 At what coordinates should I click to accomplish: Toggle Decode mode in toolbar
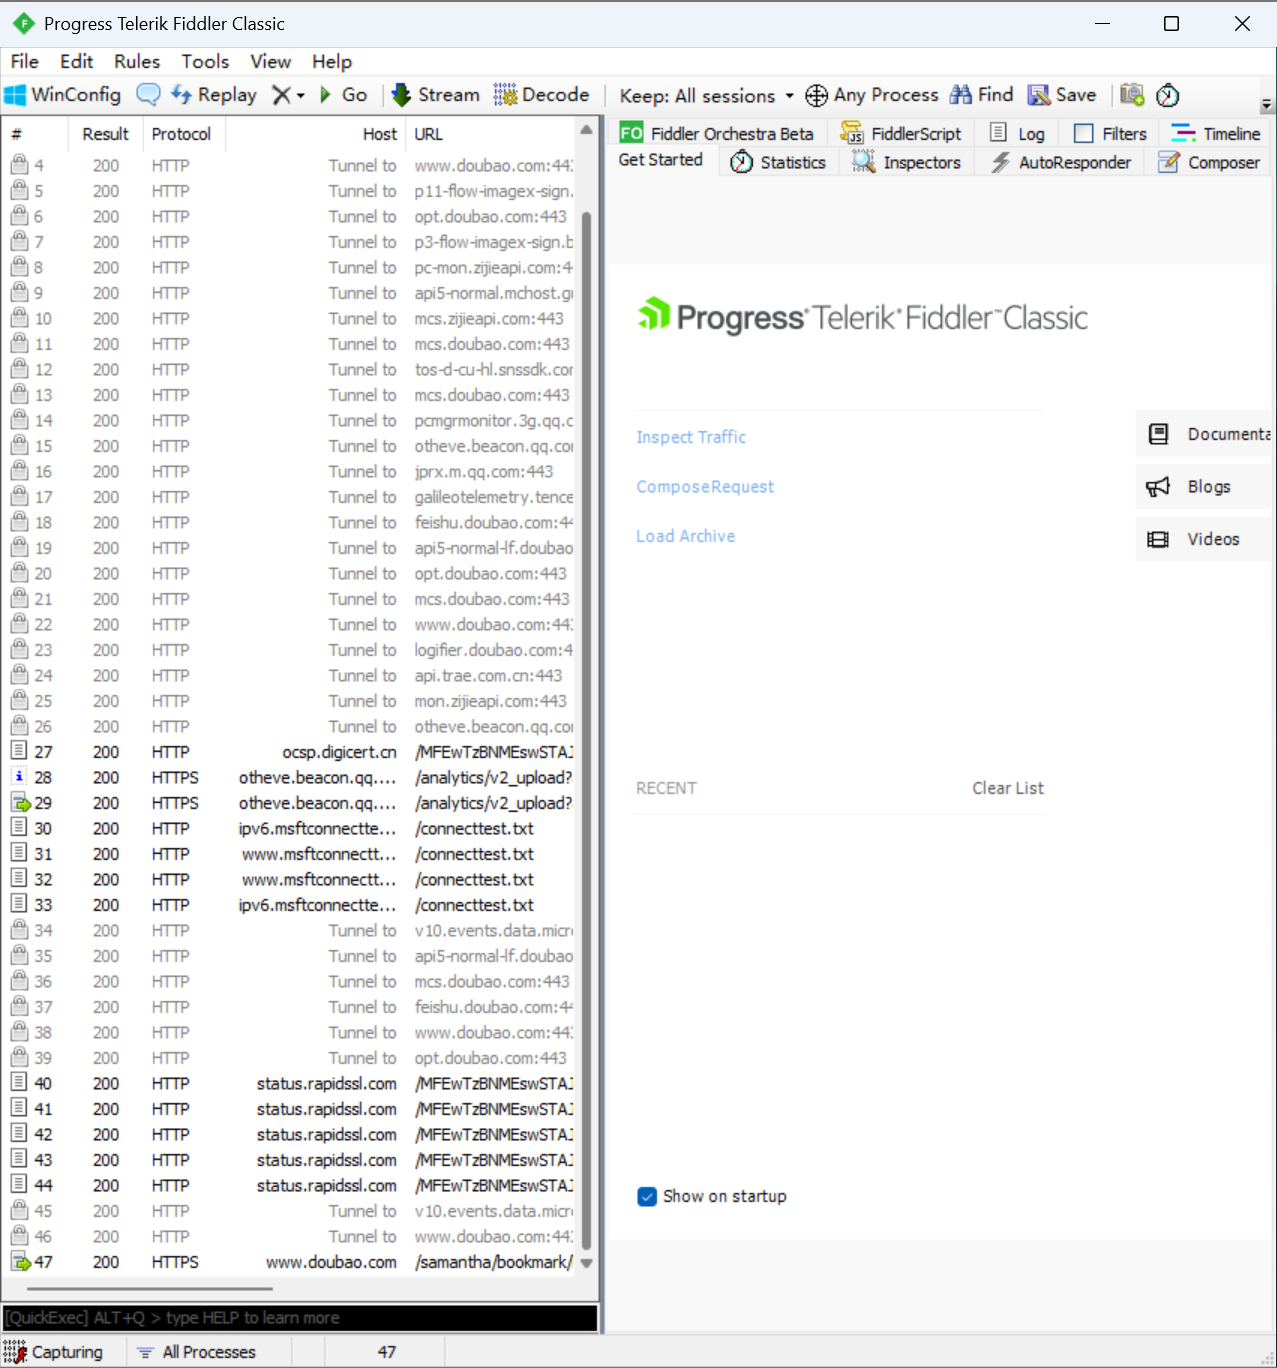coord(541,95)
